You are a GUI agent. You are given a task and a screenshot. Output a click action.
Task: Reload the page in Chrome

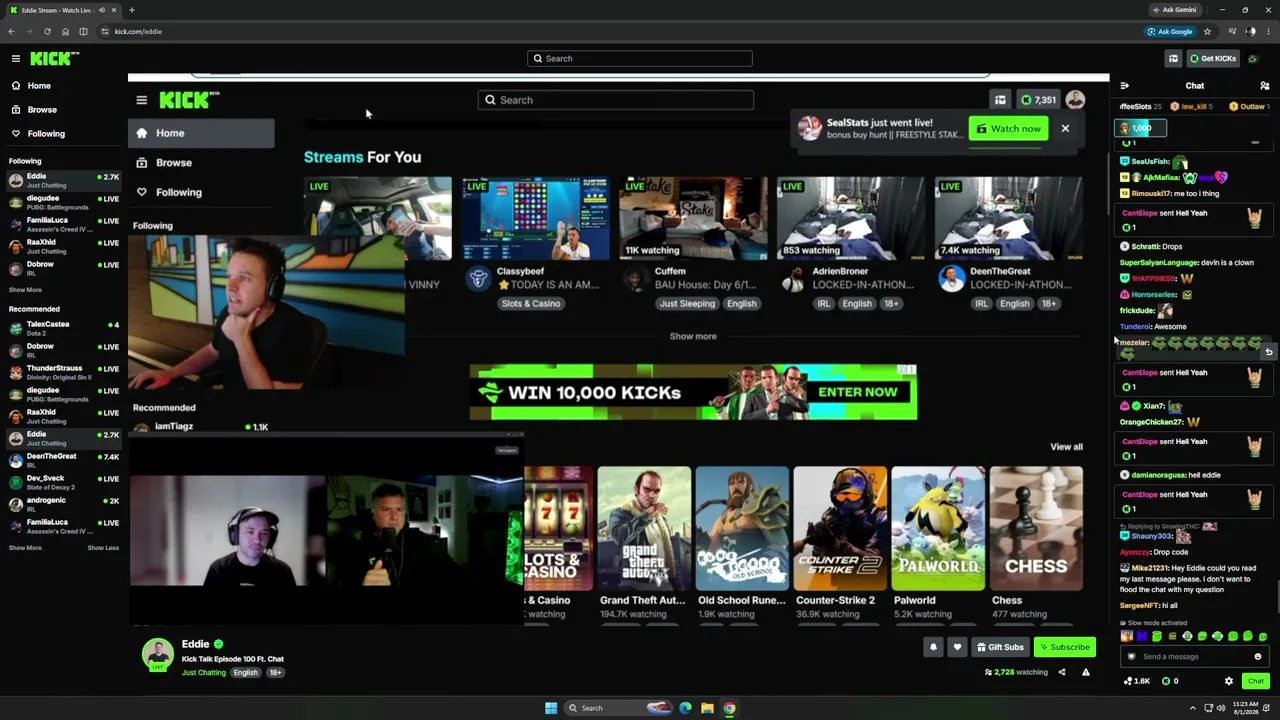pyautogui.click(x=47, y=32)
